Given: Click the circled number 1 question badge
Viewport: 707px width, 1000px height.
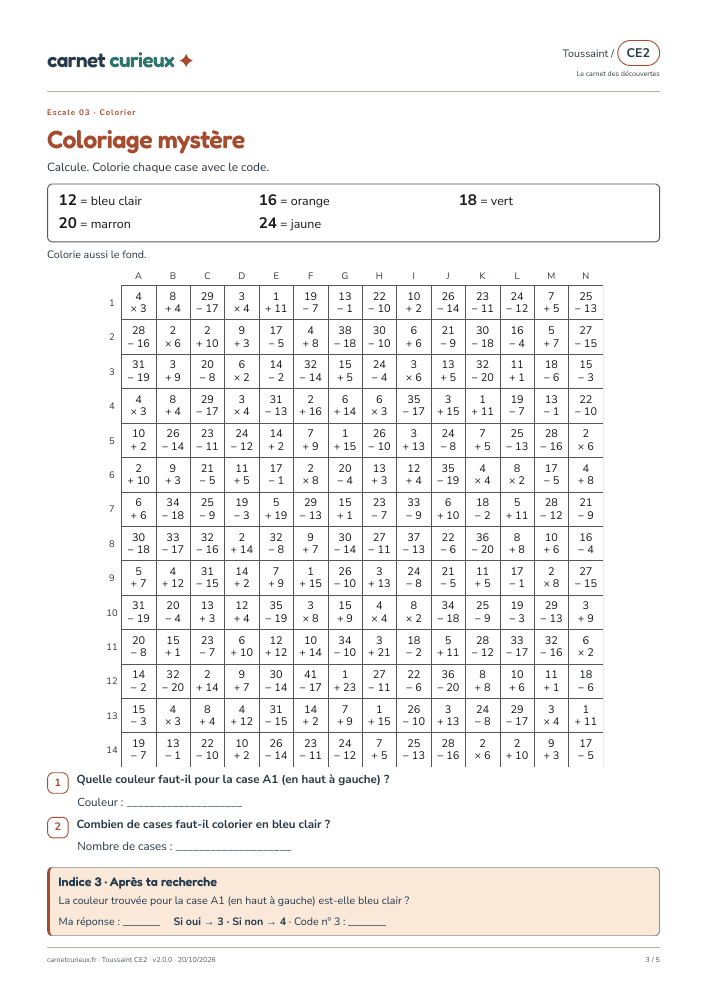Looking at the screenshot, I should (x=57, y=783).
